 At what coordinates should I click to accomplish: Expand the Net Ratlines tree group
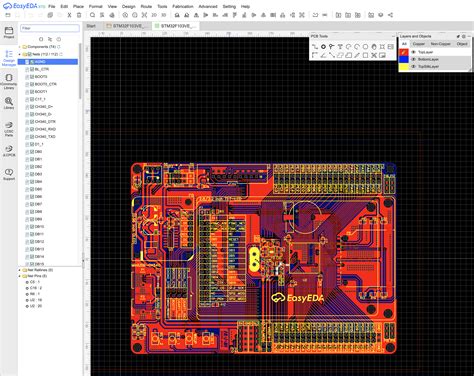(x=20, y=270)
